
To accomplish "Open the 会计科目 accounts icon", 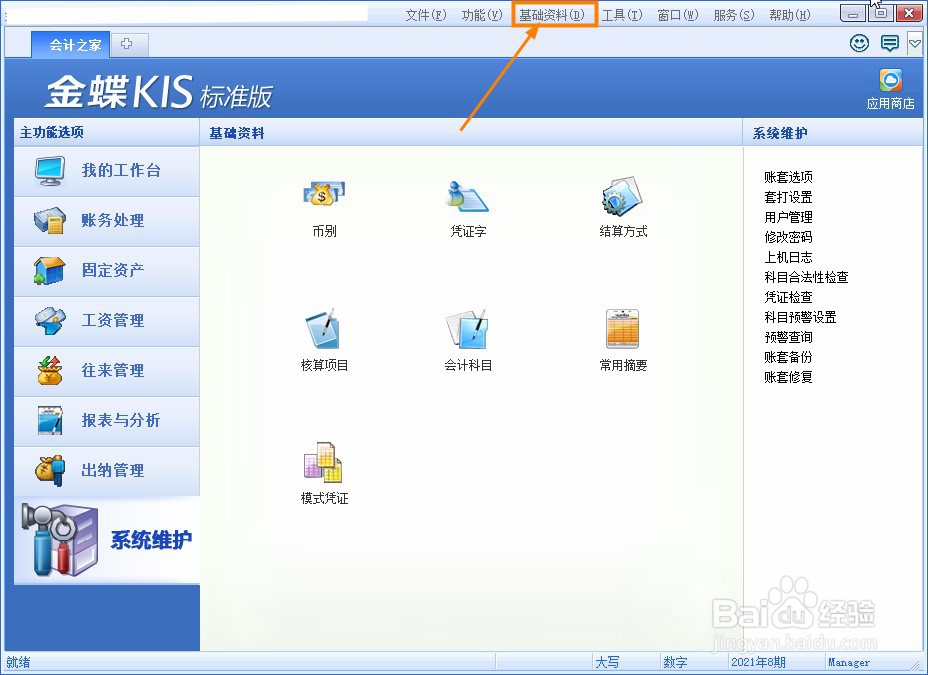I will [x=468, y=328].
